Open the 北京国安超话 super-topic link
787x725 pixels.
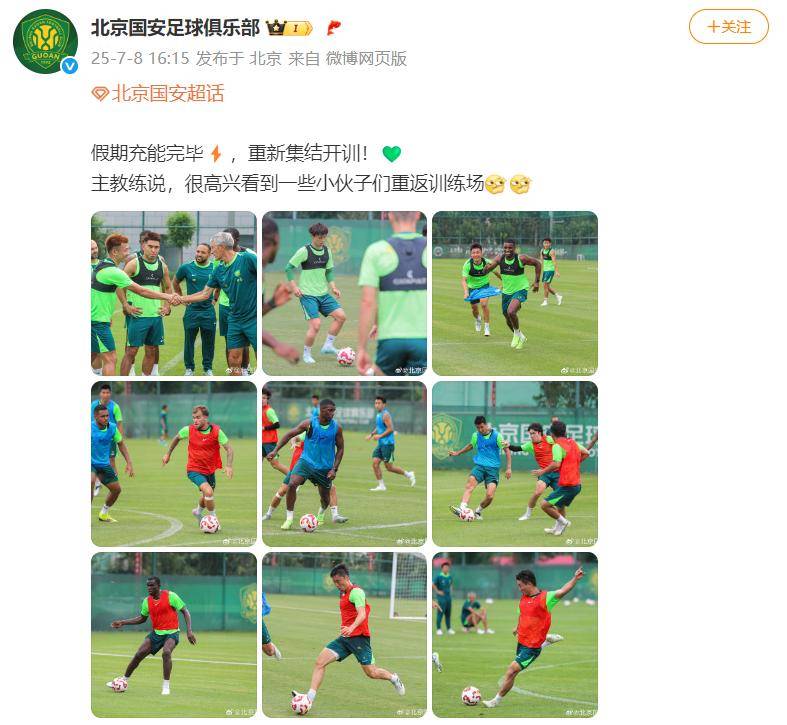coord(168,94)
